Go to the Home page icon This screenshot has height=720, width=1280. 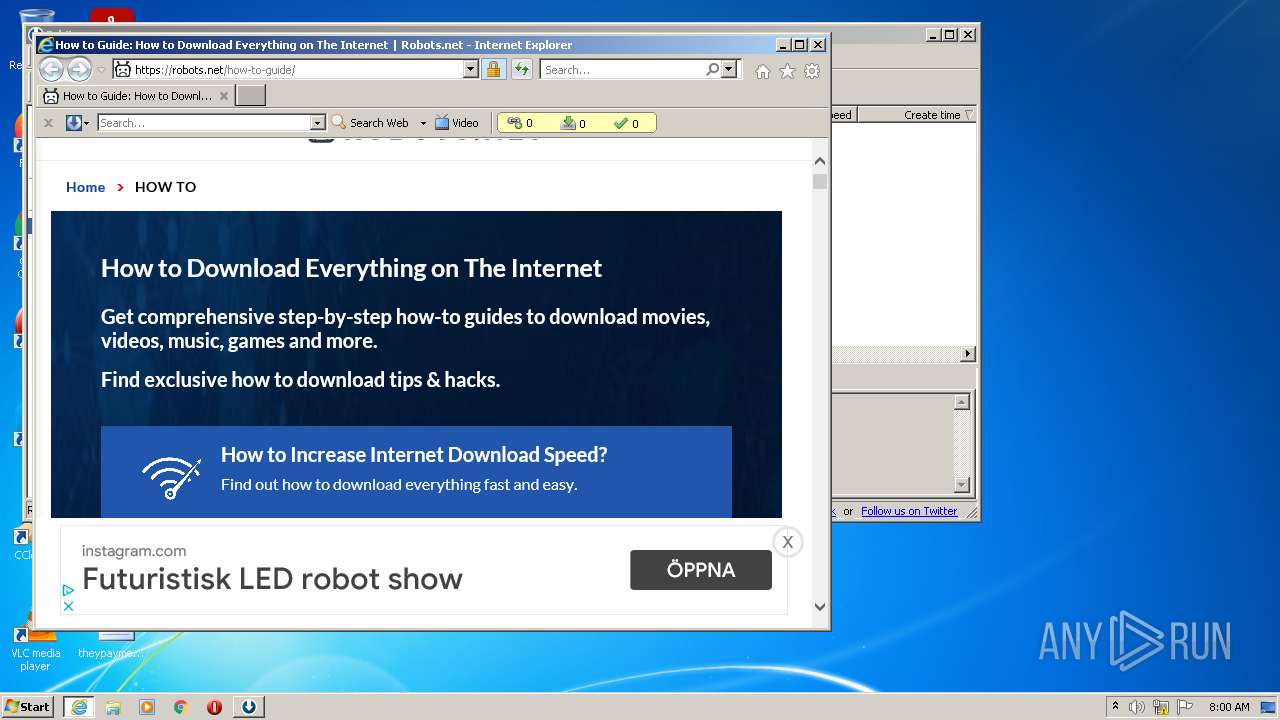pyautogui.click(x=763, y=71)
